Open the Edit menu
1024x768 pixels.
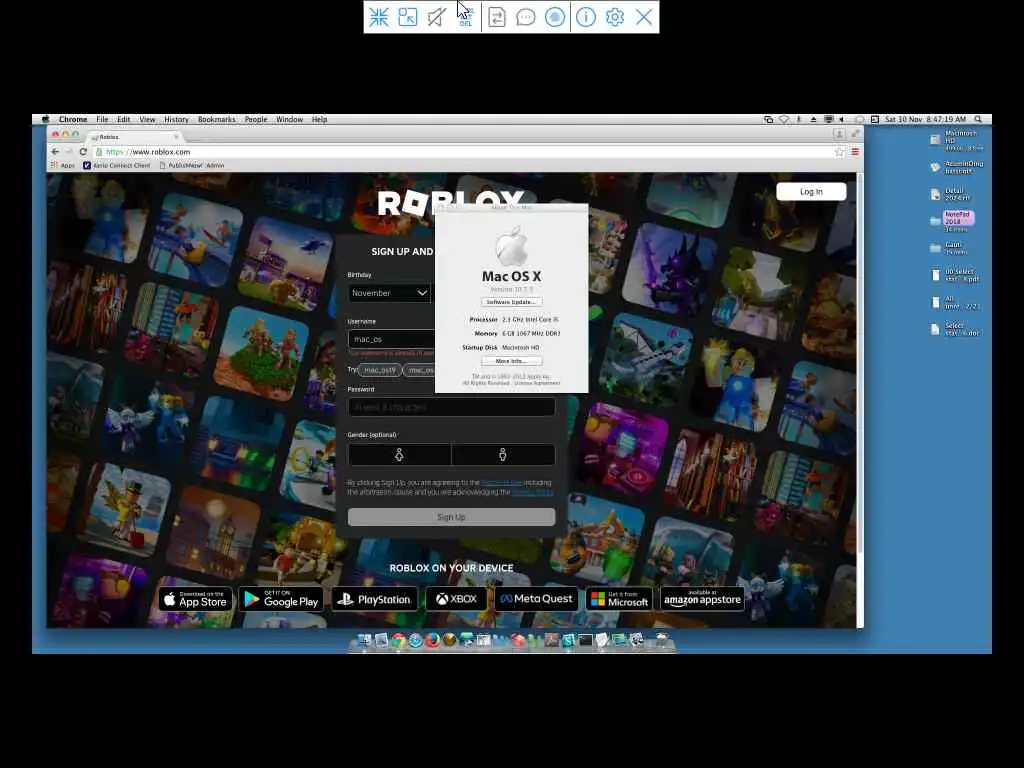tap(123, 120)
